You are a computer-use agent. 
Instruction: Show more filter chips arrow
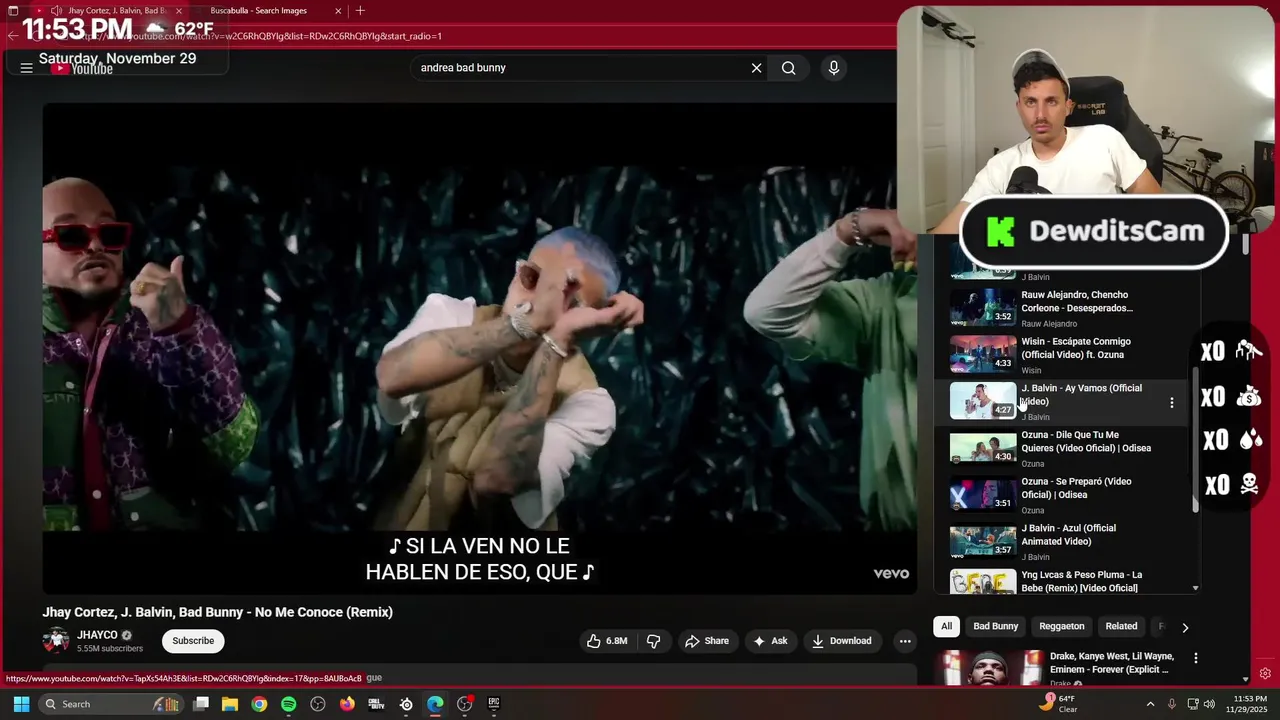(x=1185, y=628)
